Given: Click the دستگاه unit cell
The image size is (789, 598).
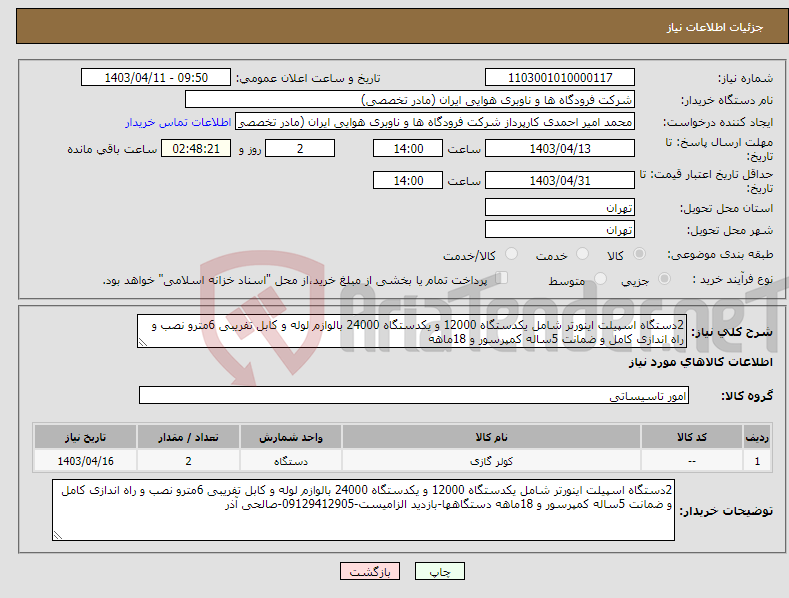Looking at the screenshot, I should pos(291,461).
